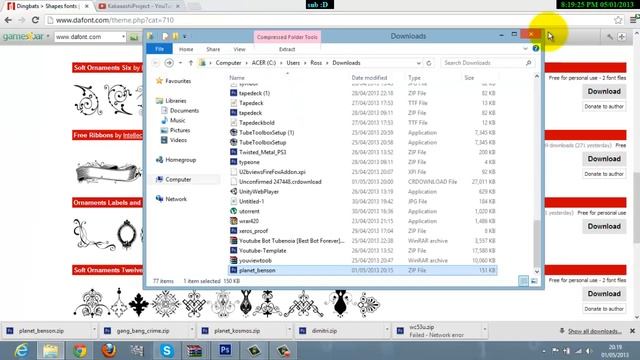Screen dimensions: 640x360
Task: Select Favourites in the navigation pane
Action: tap(178, 81)
